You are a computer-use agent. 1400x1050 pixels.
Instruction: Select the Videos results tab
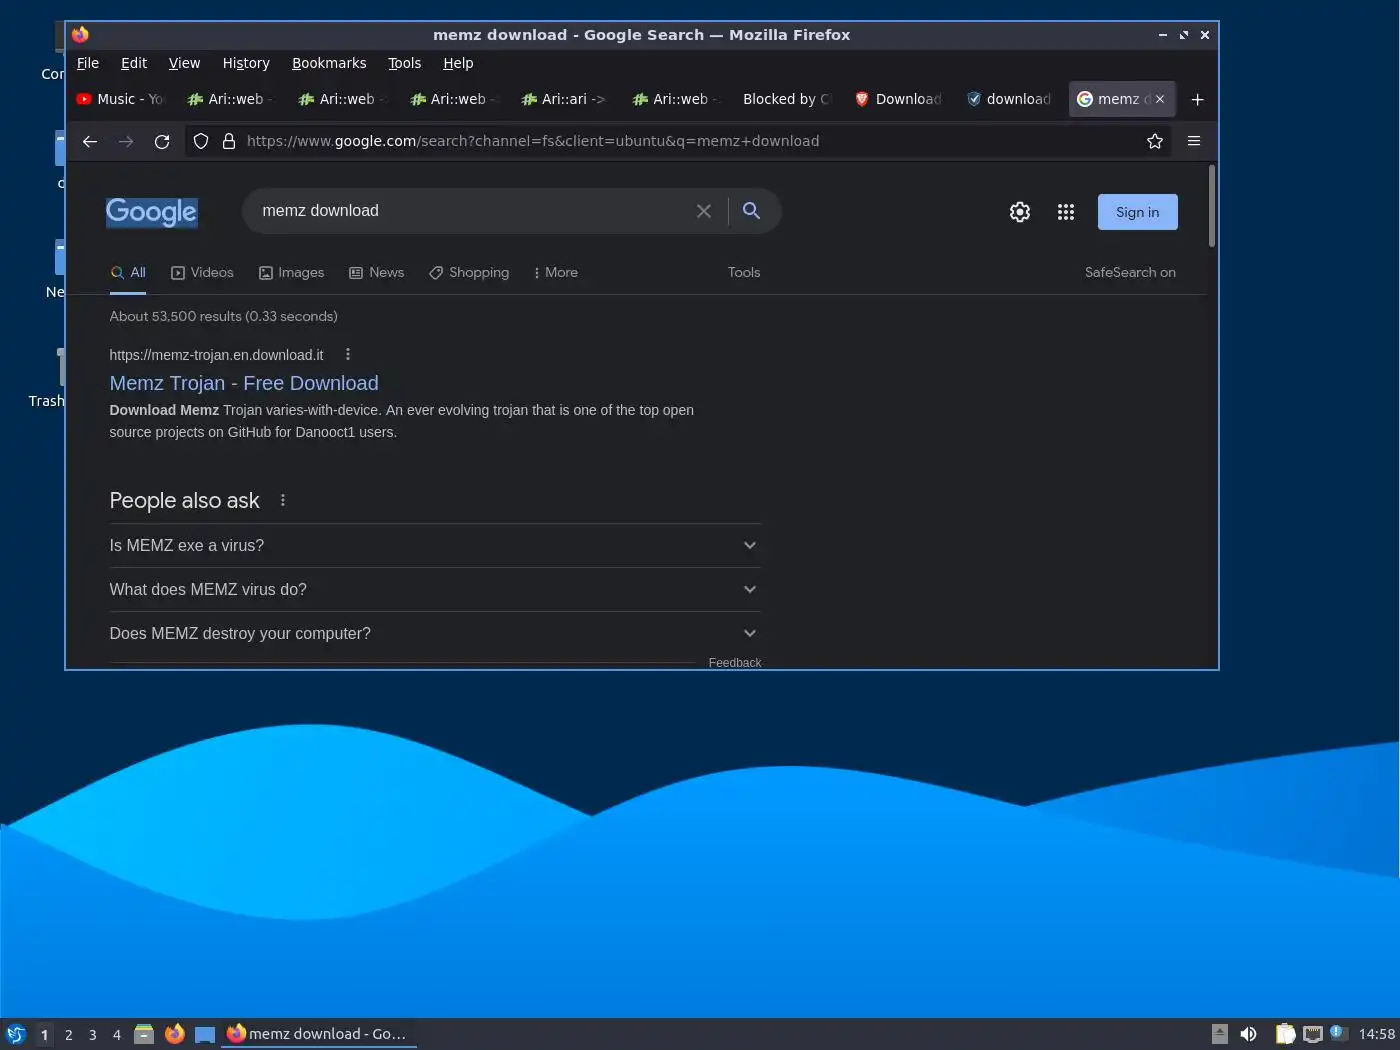pyautogui.click(x=202, y=272)
